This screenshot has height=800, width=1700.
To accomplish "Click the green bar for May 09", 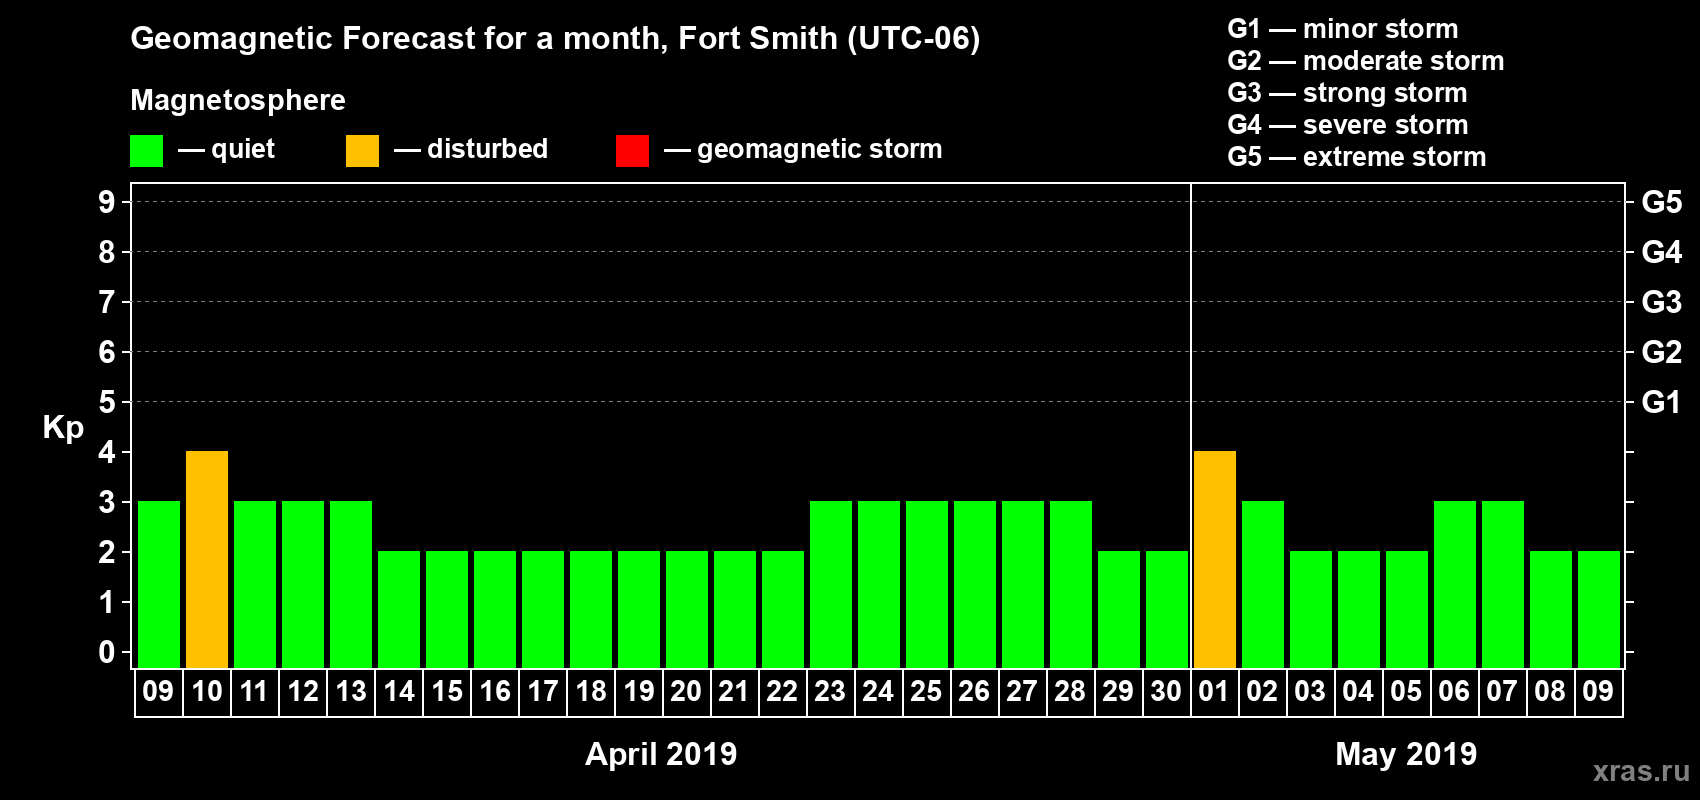I will 1599,610.
